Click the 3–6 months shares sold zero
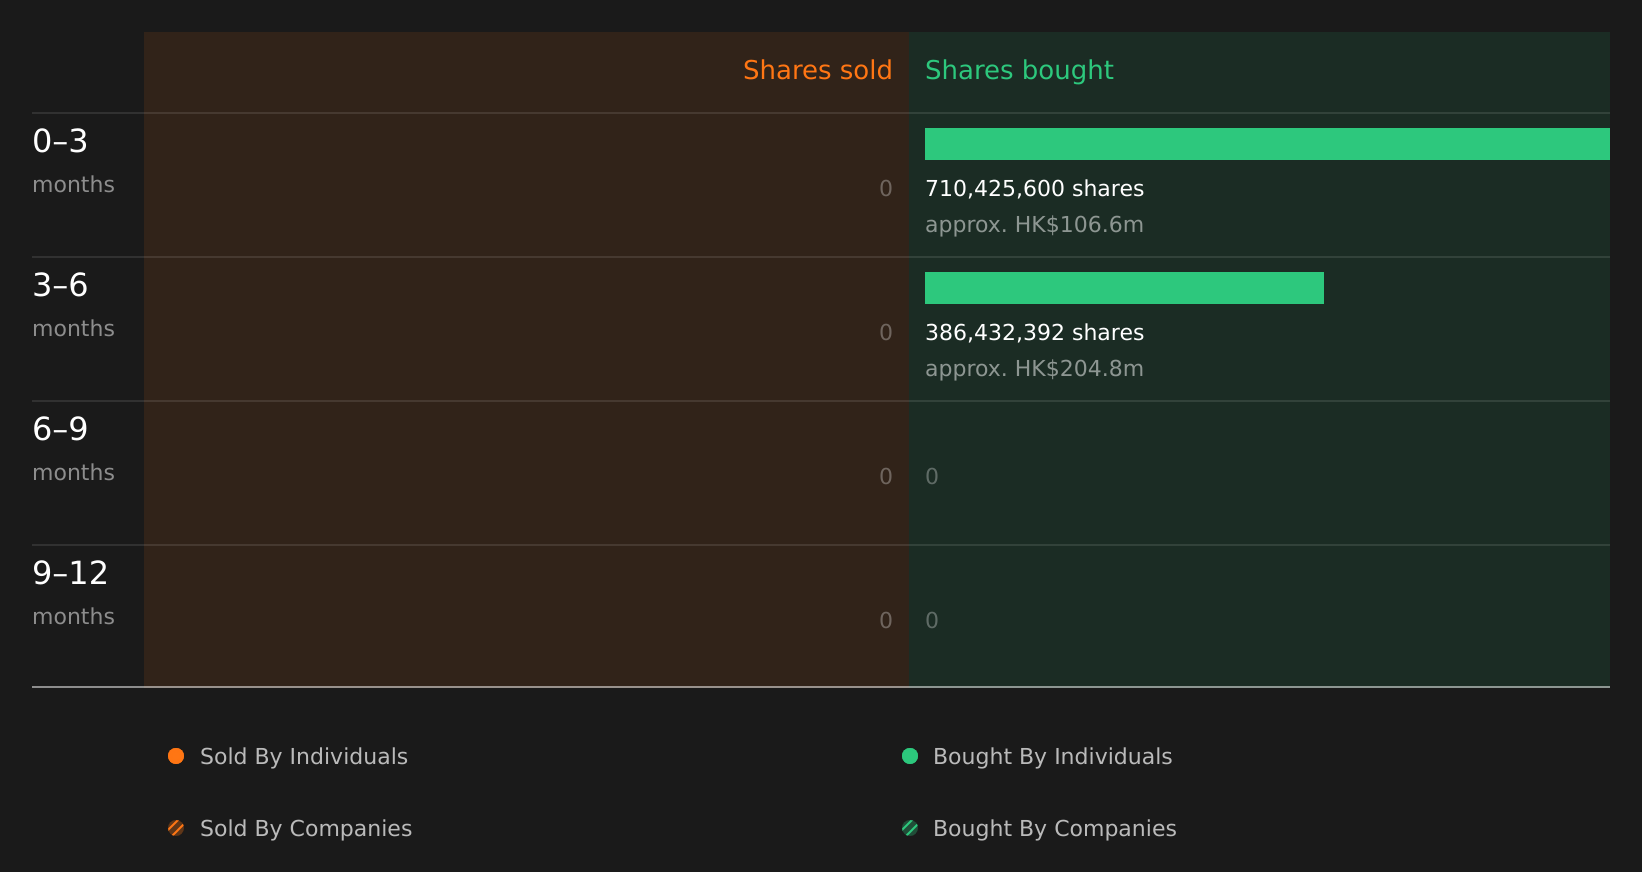Screen dimensions: 1642x872 [886, 333]
